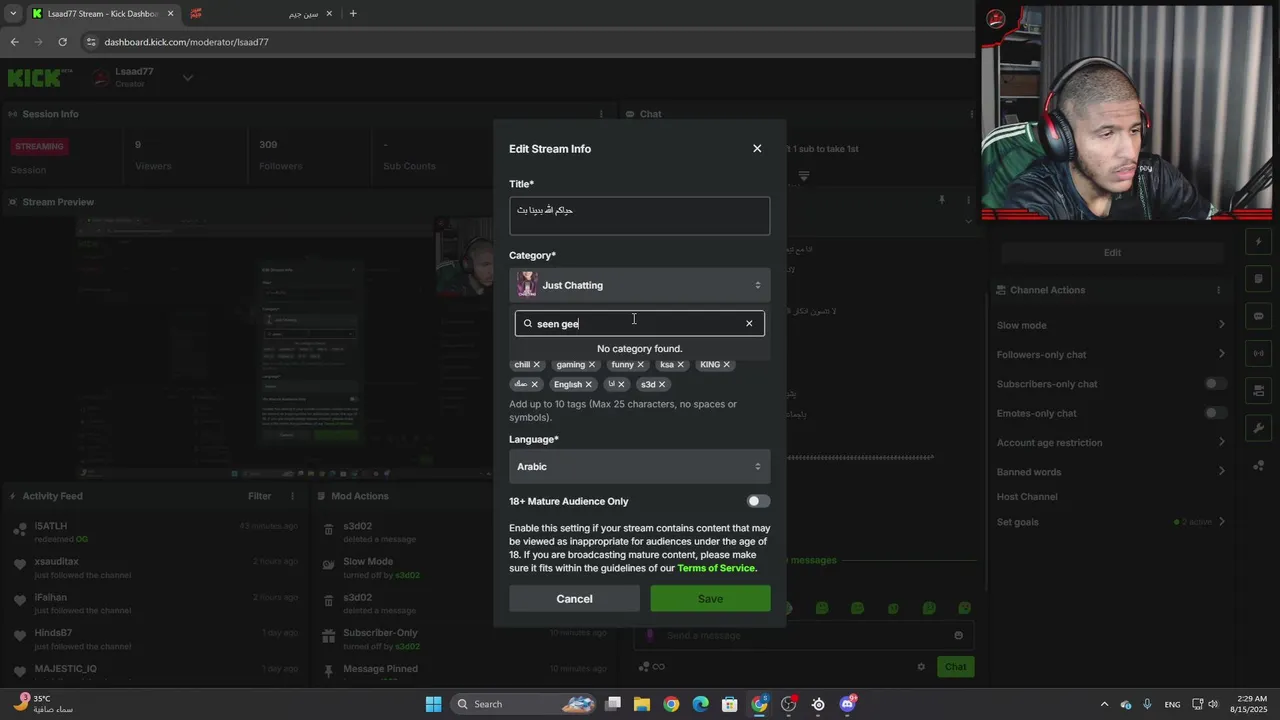1280x720 pixels.
Task: Click the lightning bolt sidebar icon
Action: click(x=1259, y=242)
